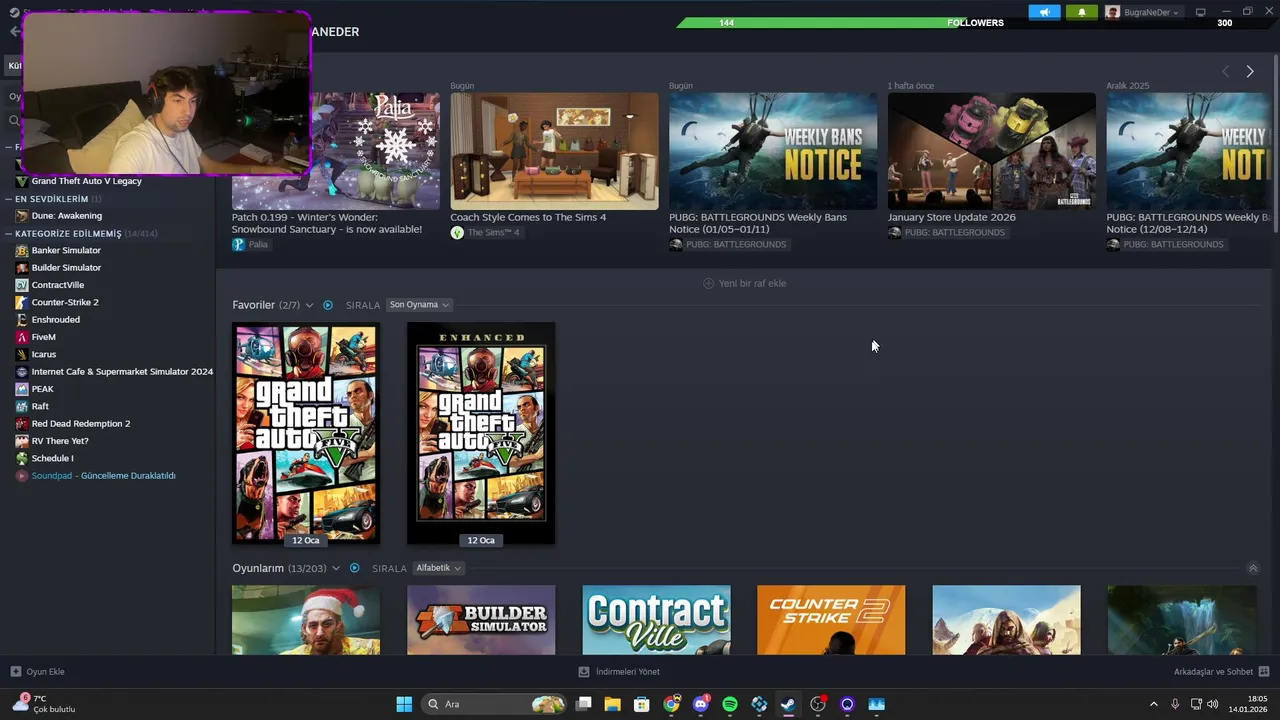Select Soundpad update paused entry
Screen dimensions: 1280x720
[x=103, y=476]
